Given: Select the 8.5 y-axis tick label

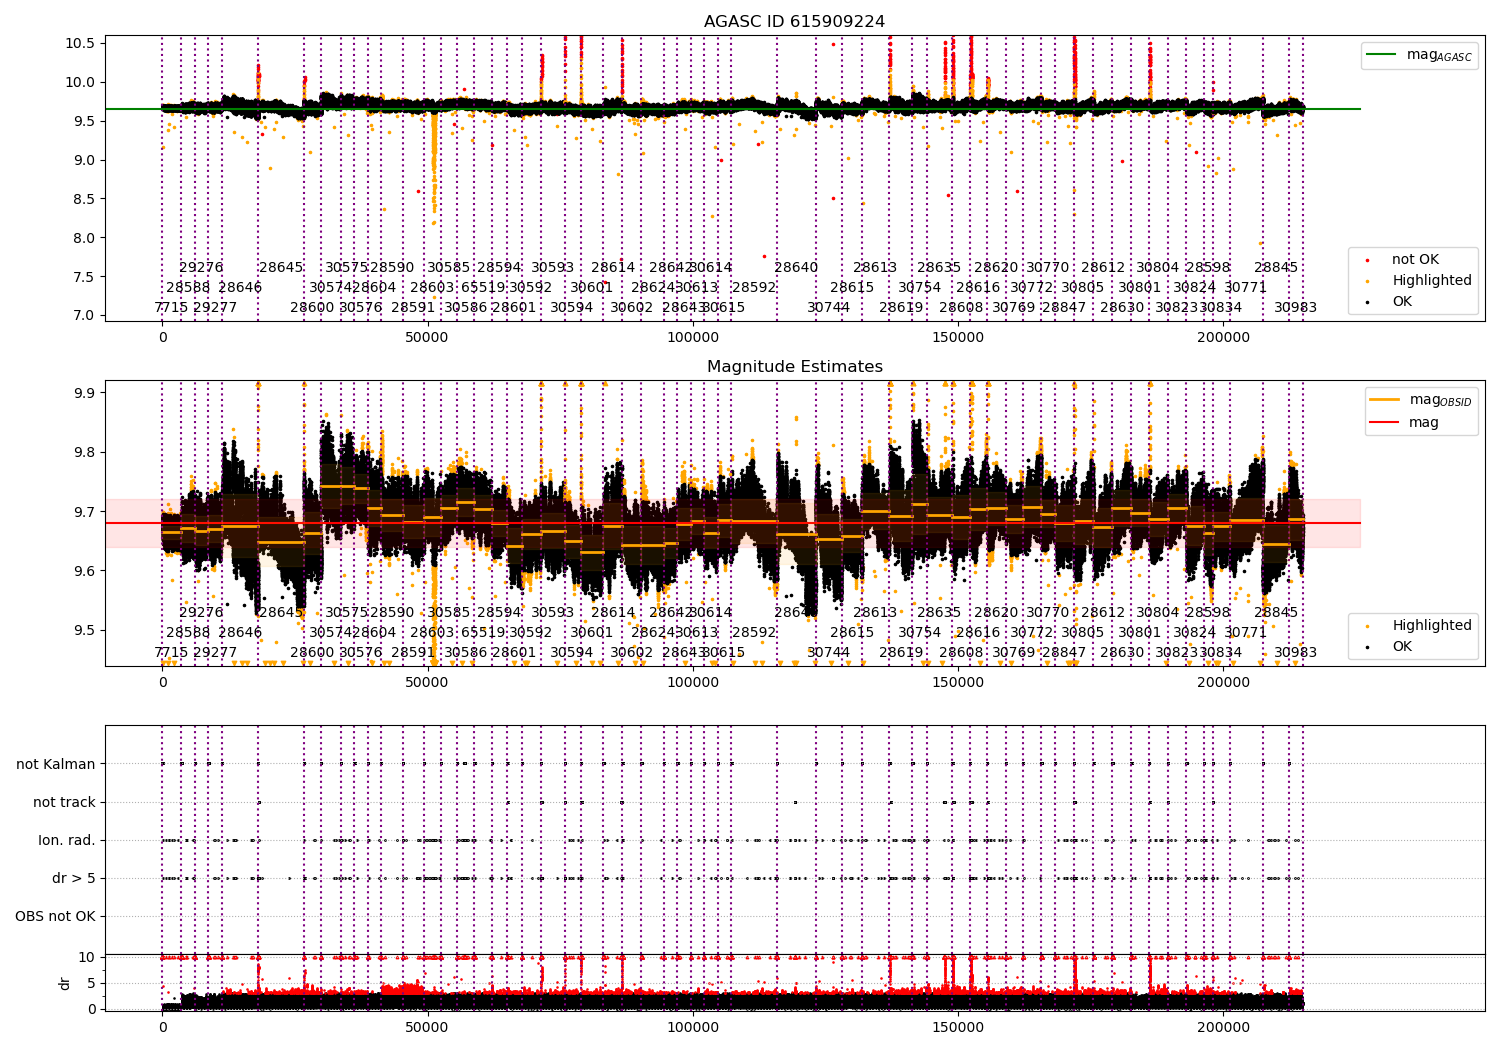Looking at the screenshot, I should click(84, 199).
